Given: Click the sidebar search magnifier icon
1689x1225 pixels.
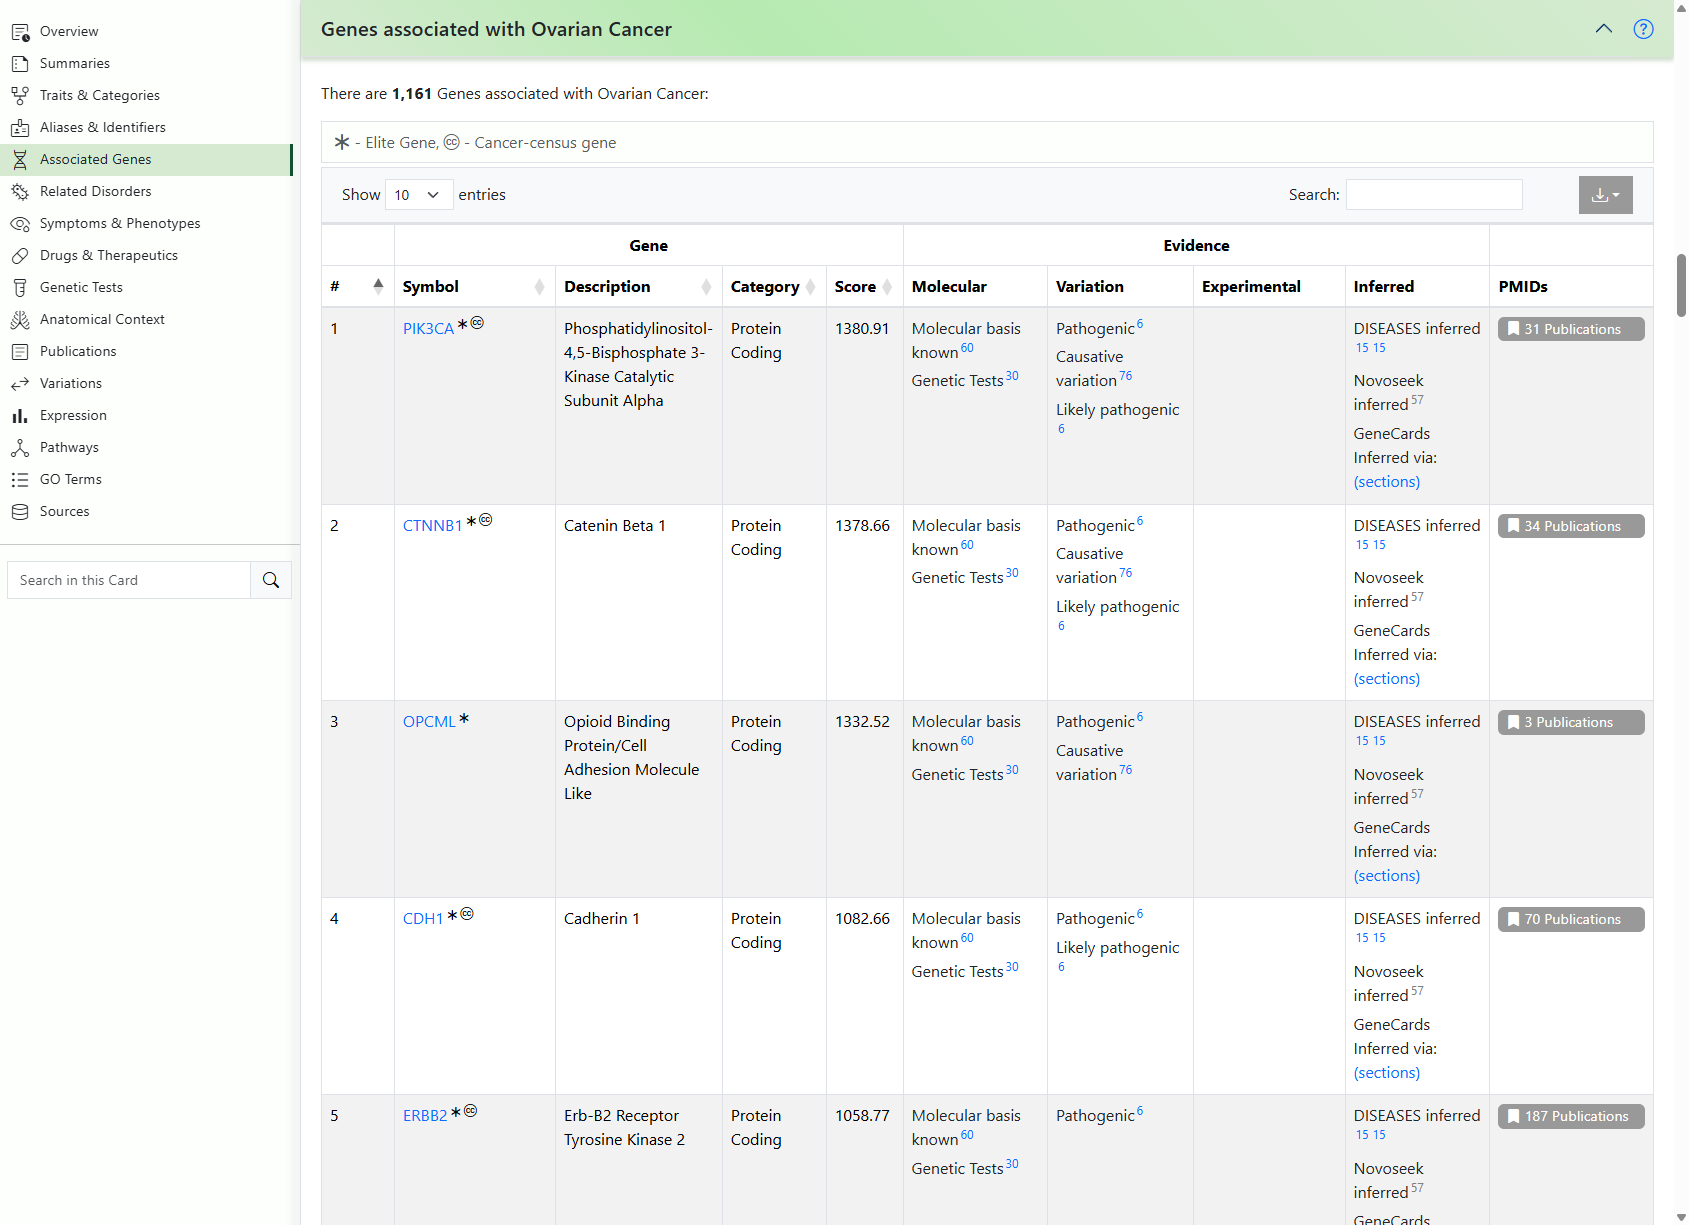Looking at the screenshot, I should (x=271, y=580).
